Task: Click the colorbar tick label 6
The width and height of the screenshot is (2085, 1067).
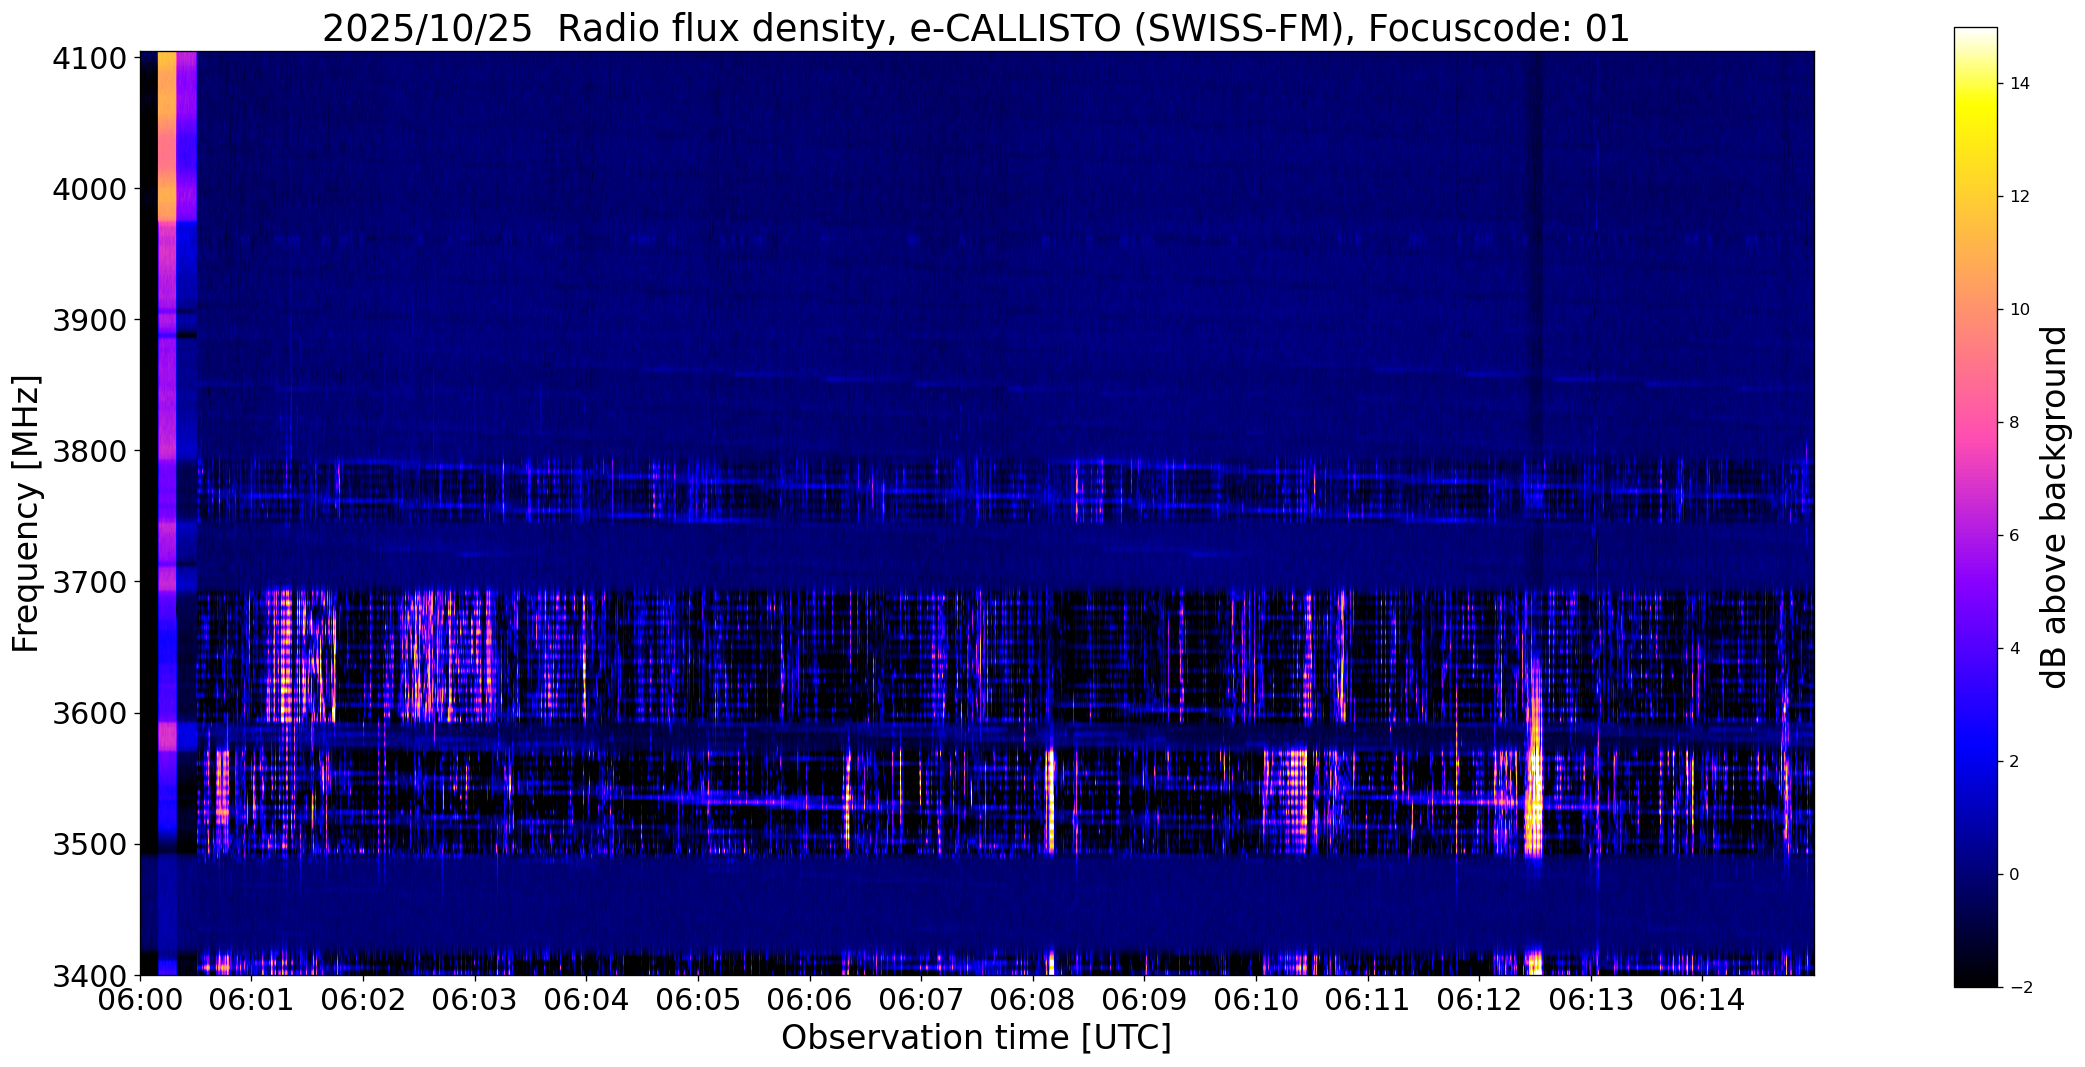Action: click(x=2014, y=536)
